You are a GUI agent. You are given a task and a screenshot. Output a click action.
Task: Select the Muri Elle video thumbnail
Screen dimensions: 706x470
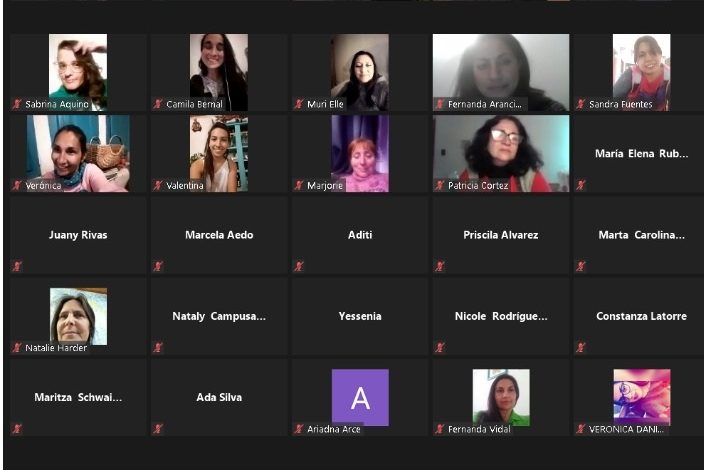pyautogui.click(x=360, y=72)
